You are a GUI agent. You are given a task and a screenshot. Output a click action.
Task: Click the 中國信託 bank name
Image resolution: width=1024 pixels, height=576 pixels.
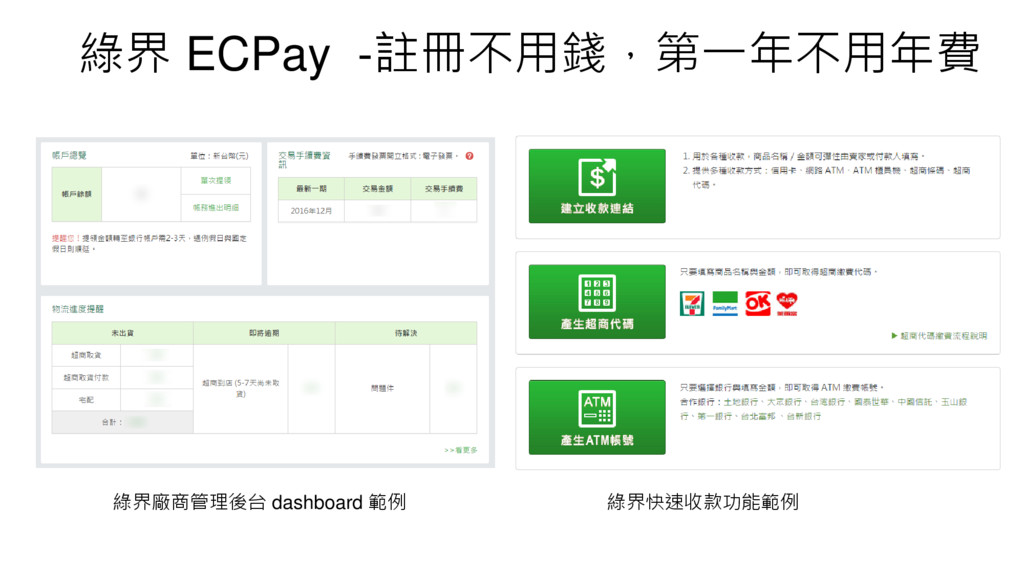tap(914, 402)
